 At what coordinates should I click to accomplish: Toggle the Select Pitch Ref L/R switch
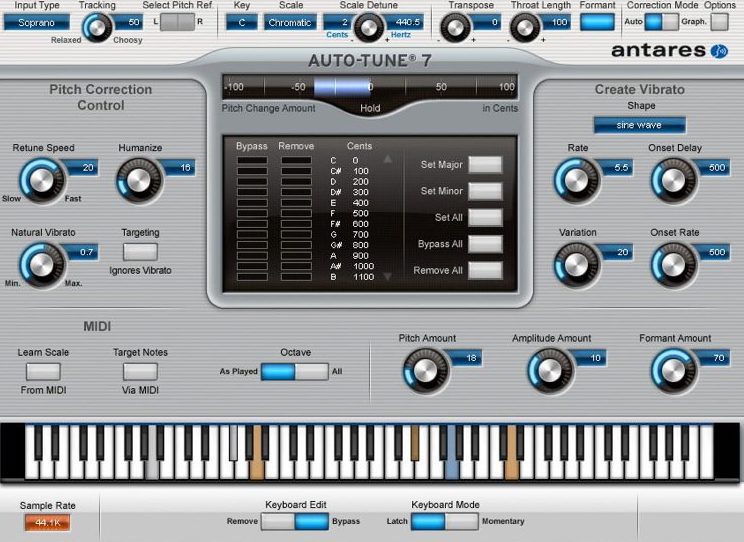[x=177, y=22]
